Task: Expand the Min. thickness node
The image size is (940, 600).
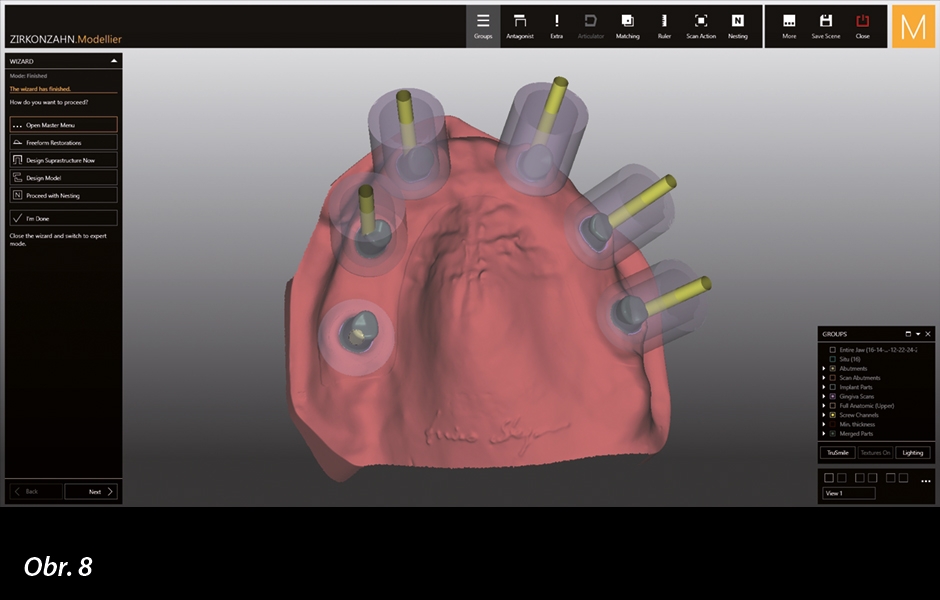Action: pyautogui.click(x=824, y=424)
